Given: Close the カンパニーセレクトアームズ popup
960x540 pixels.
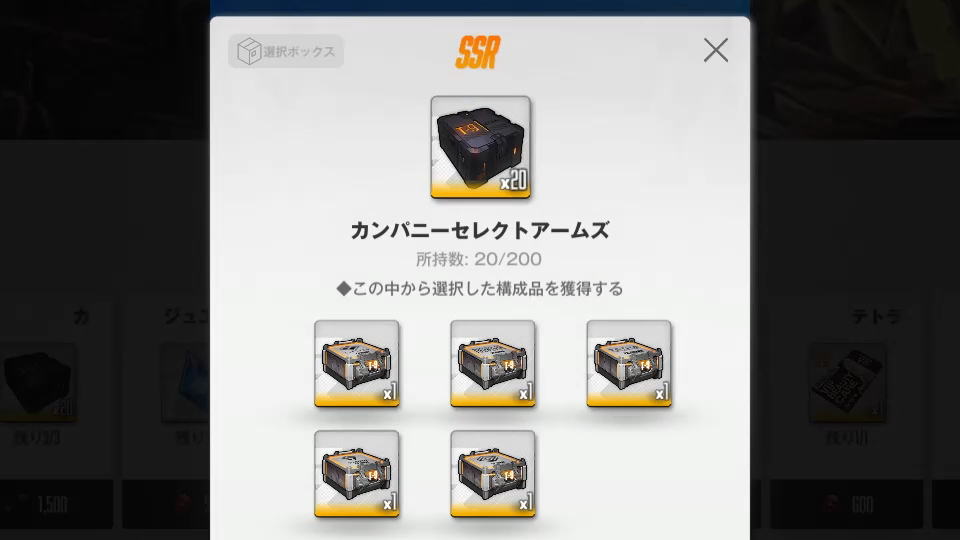Looking at the screenshot, I should [x=716, y=50].
